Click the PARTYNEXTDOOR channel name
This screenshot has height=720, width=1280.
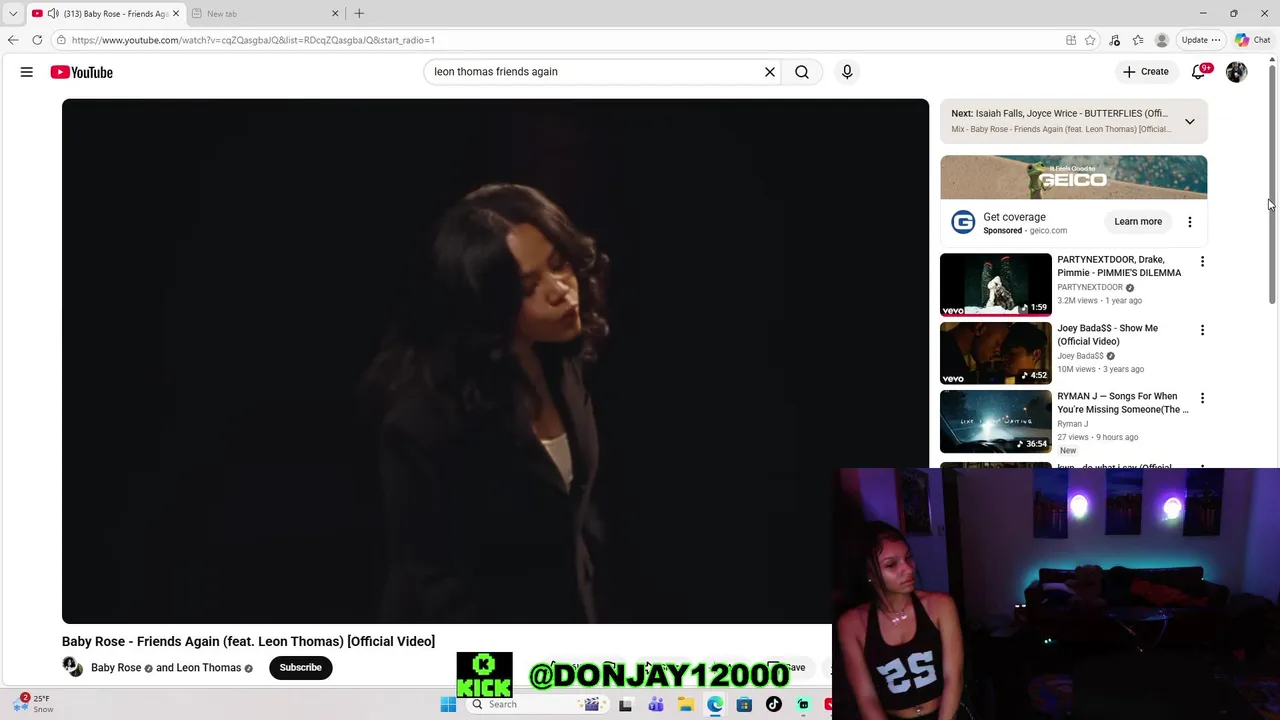click(1090, 287)
